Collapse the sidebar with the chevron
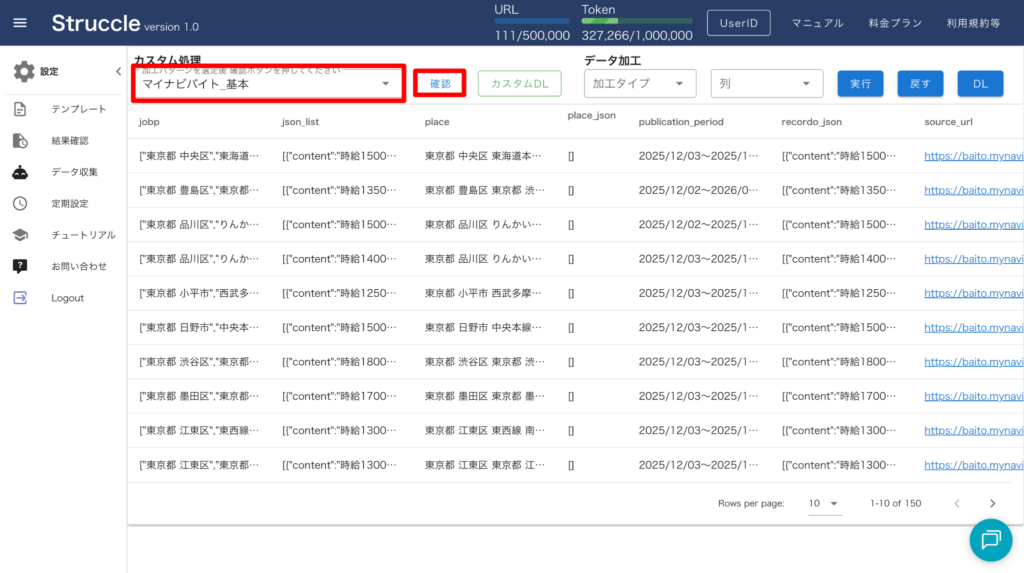 click(118, 72)
